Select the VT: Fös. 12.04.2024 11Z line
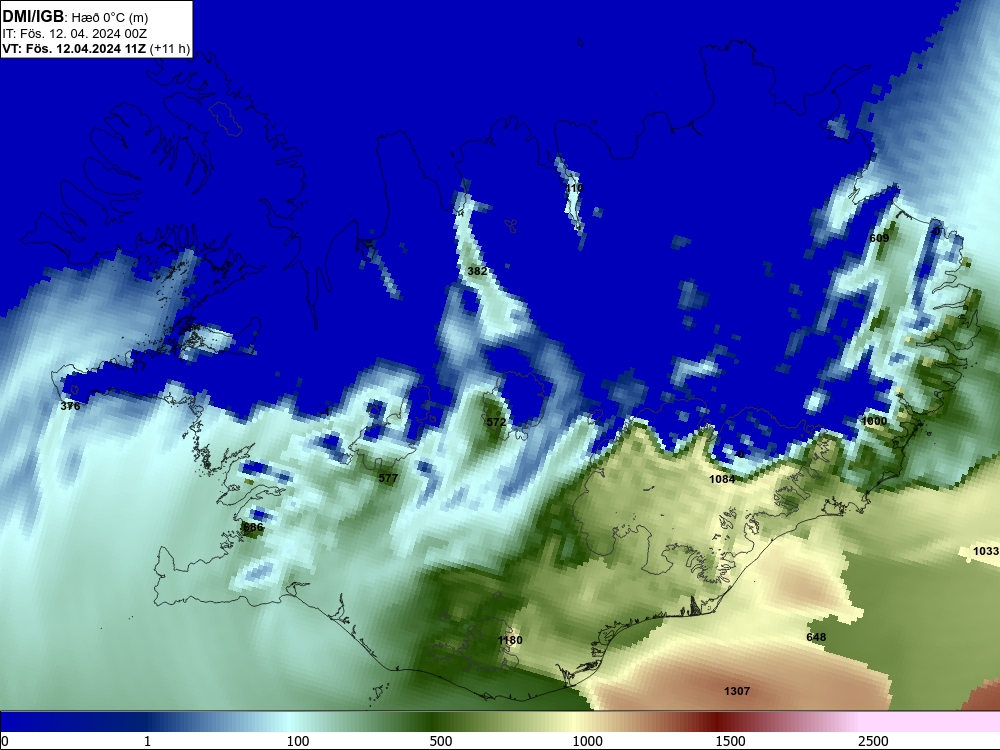The height and width of the screenshot is (750, 1000). (x=96, y=49)
